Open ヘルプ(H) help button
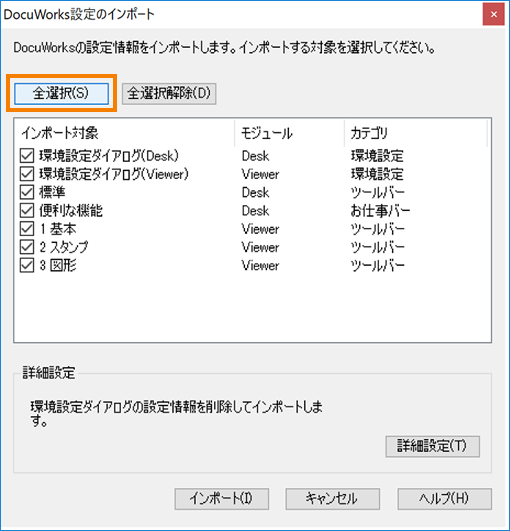The width and height of the screenshot is (510, 531). click(x=444, y=499)
